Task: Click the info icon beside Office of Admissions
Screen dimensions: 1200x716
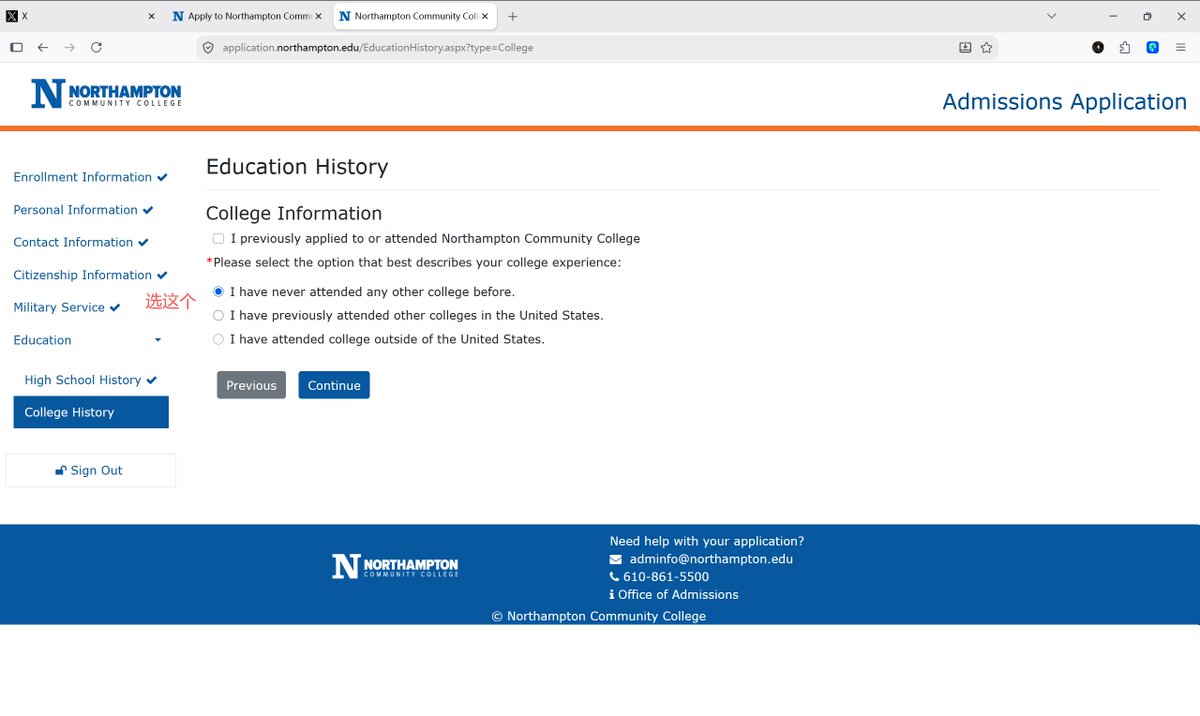Action: coord(612,594)
